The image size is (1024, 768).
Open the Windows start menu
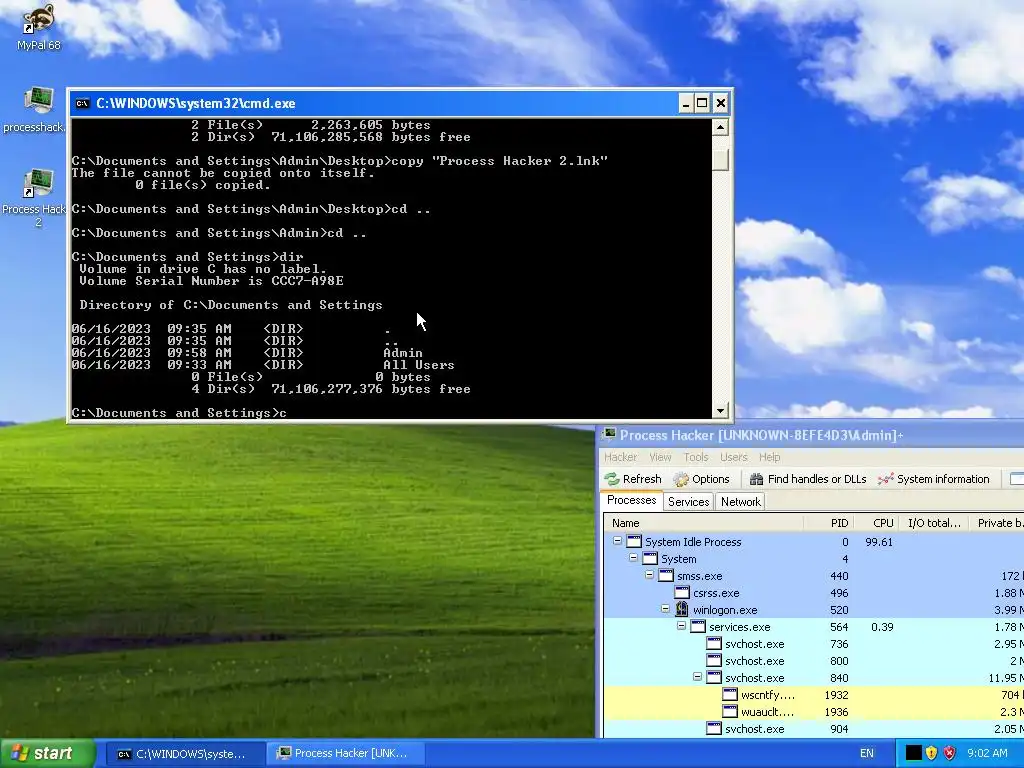coord(48,753)
